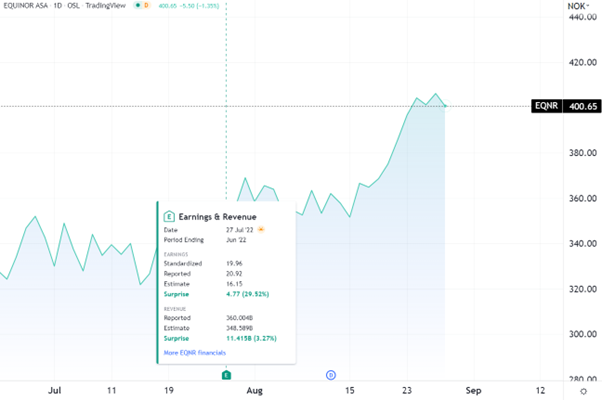Click the 380.00 price axis label
The height and width of the screenshot is (400, 602).
click(583, 153)
